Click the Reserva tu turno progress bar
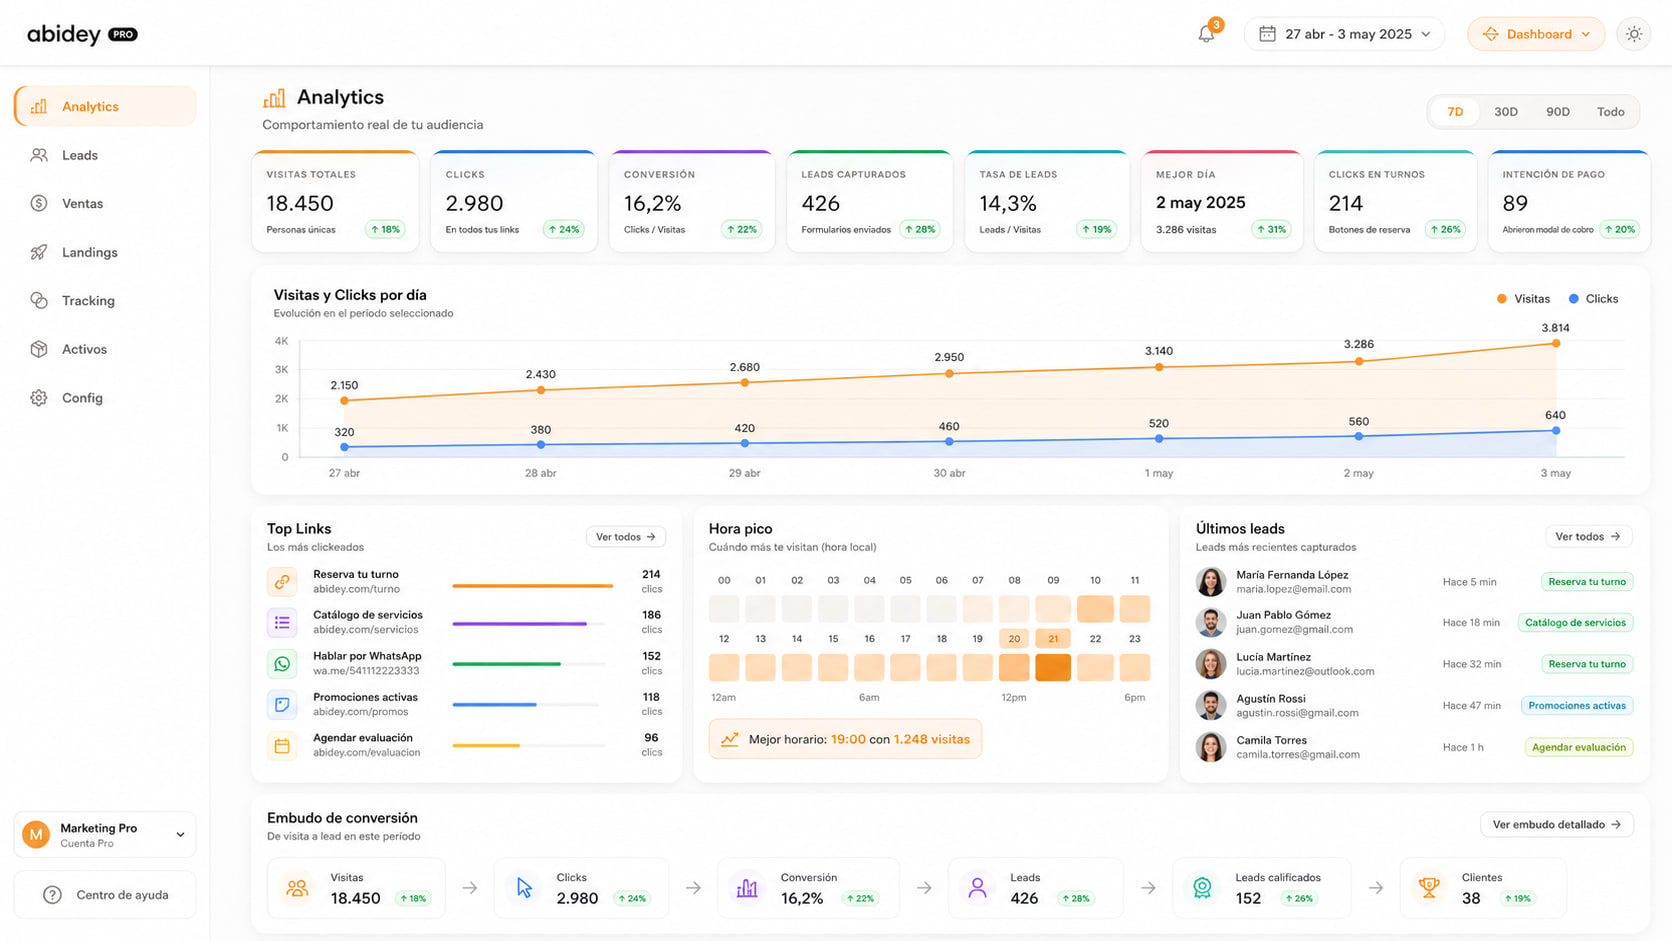This screenshot has width=1672, height=941. [532, 586]
